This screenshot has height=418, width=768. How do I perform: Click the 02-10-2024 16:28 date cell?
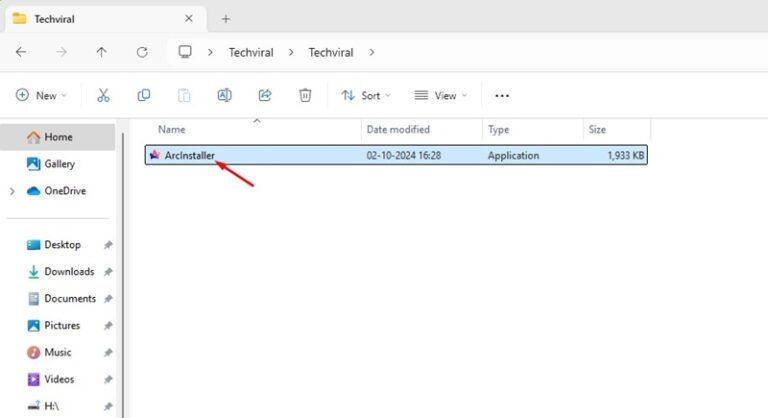(x=404, y=155)
